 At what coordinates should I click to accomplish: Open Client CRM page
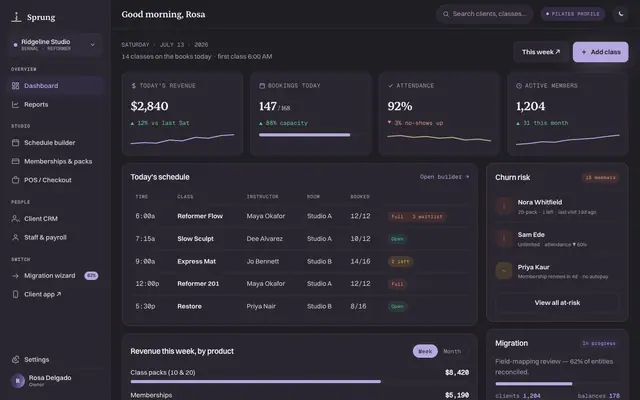[x=54, y=219]
